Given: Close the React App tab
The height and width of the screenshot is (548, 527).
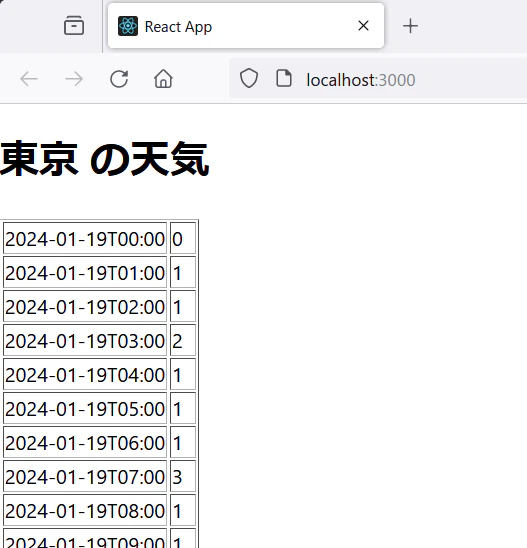Looking at the screenshot, I should tap(363, 26).
